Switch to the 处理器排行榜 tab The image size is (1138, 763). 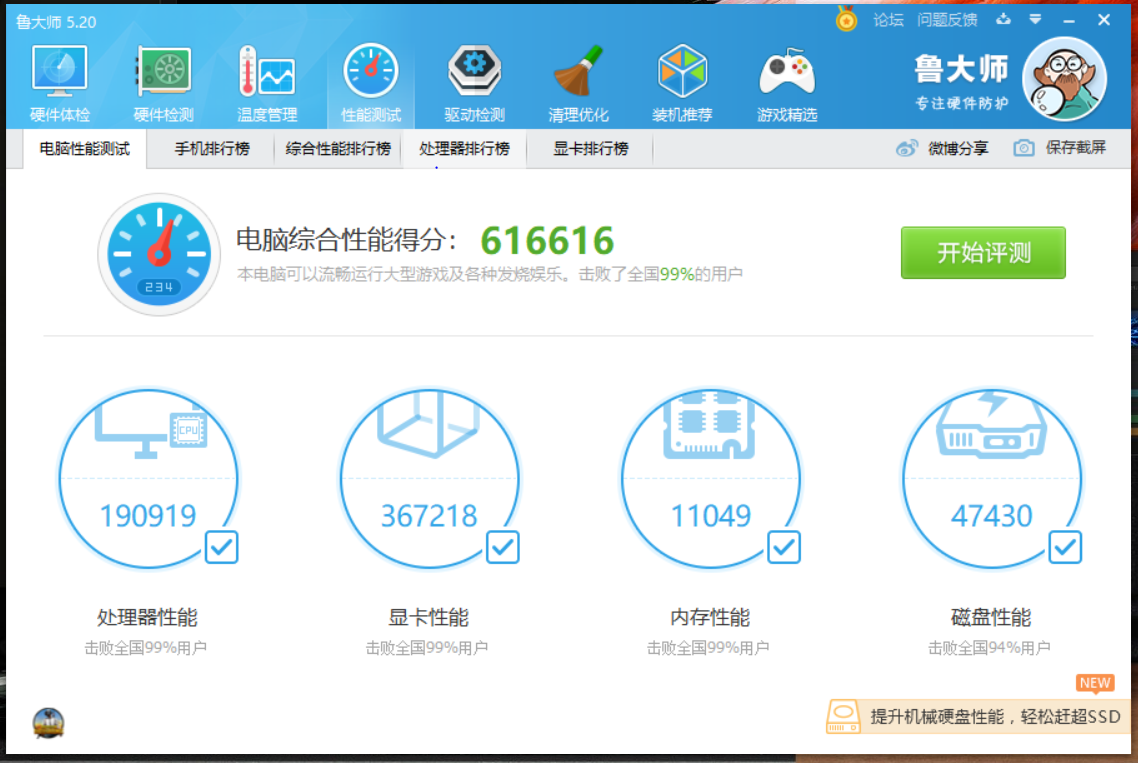point(464,149)
